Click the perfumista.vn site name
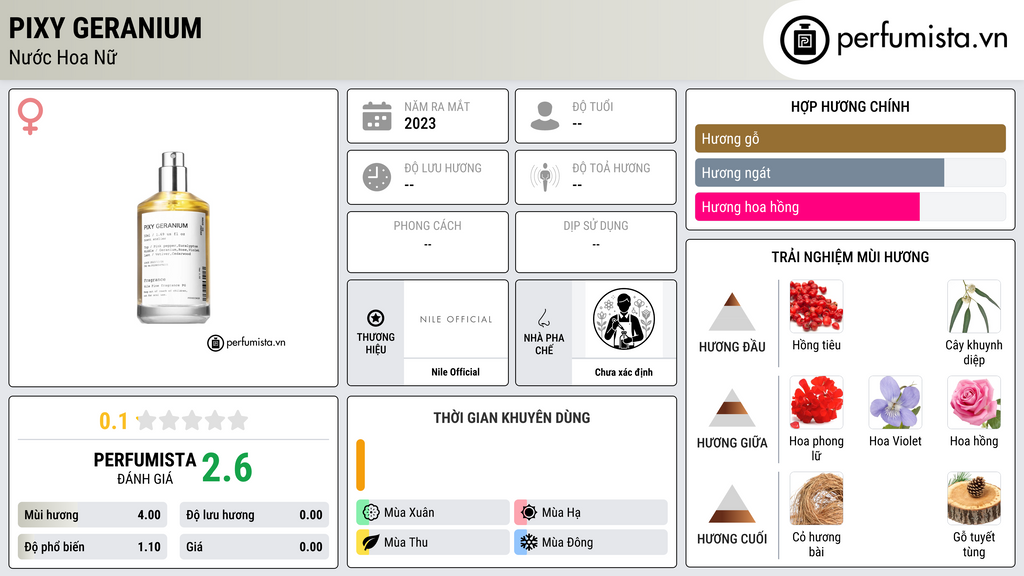The width and height of the screenshot is (1024, 576). [922, 38]
